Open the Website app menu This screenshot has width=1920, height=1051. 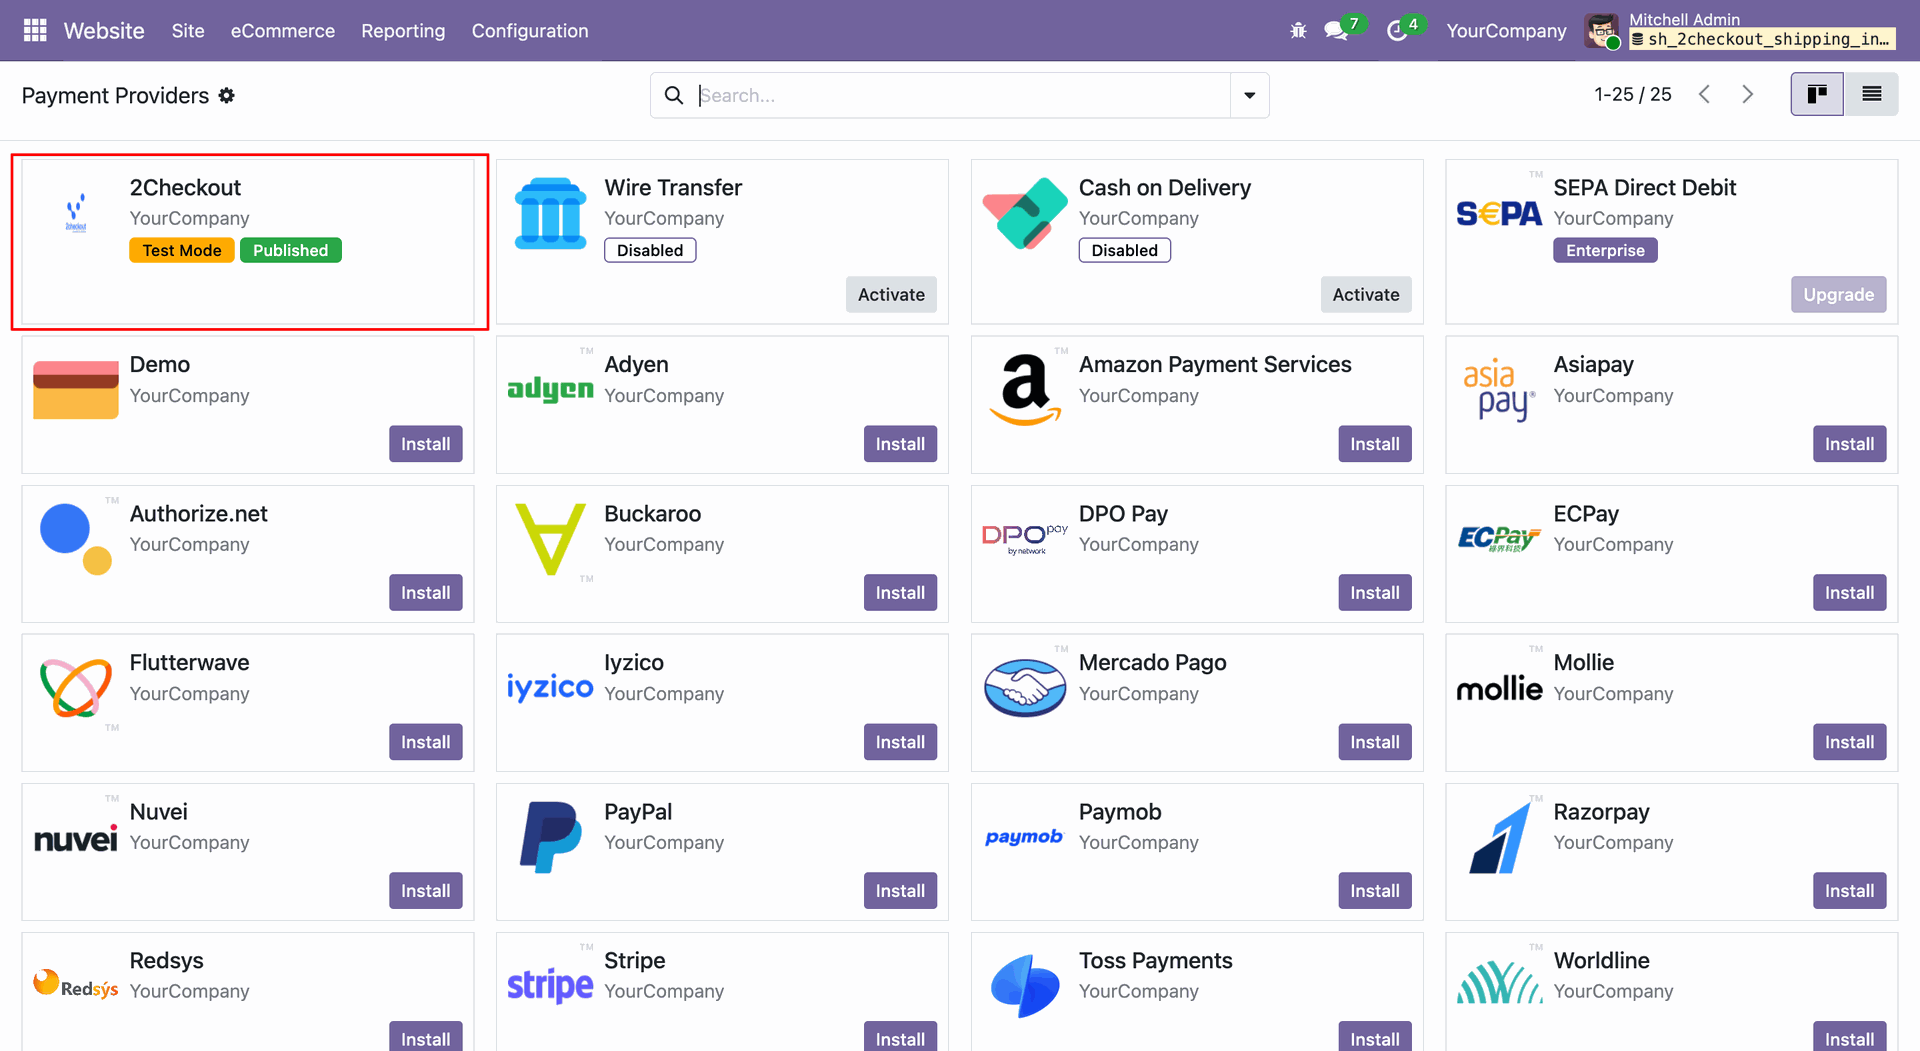click(104, 31)
